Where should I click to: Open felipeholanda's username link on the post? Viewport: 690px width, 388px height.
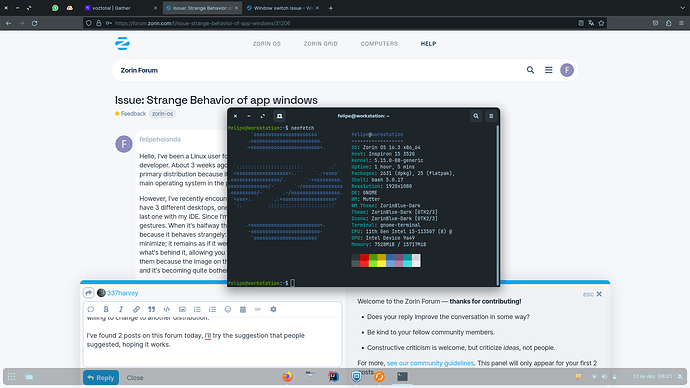coord(160,139)
